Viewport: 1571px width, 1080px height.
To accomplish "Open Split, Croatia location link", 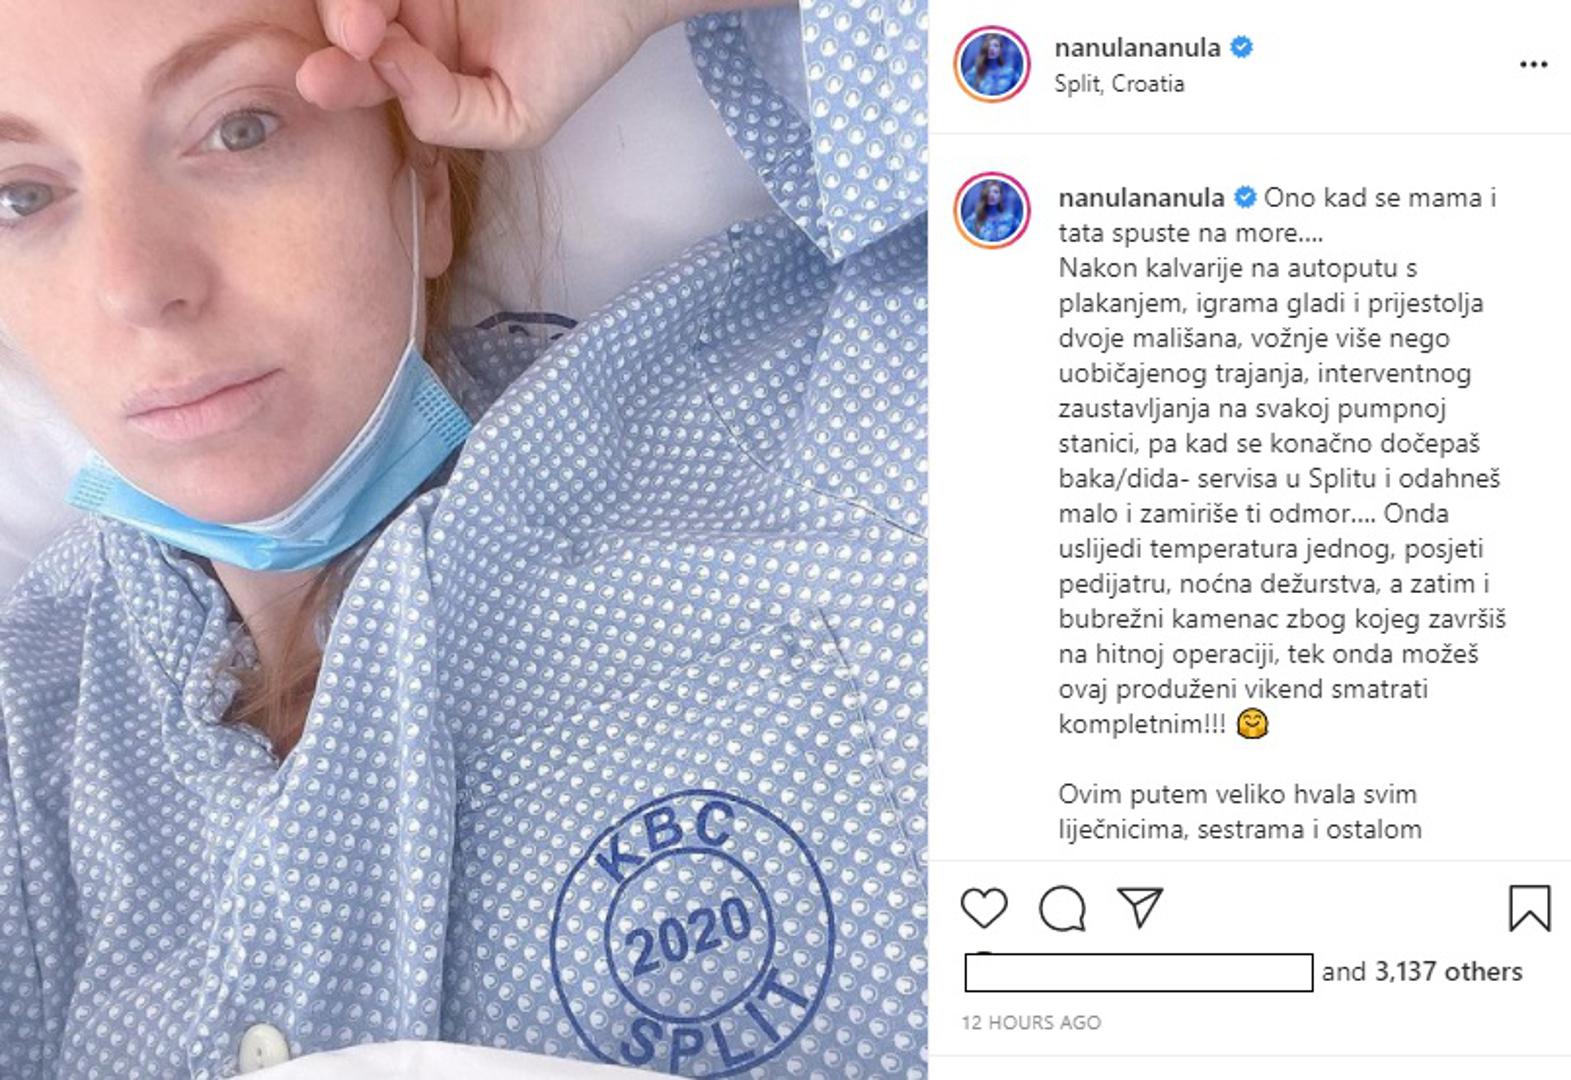I will [x=1119, y=84].
